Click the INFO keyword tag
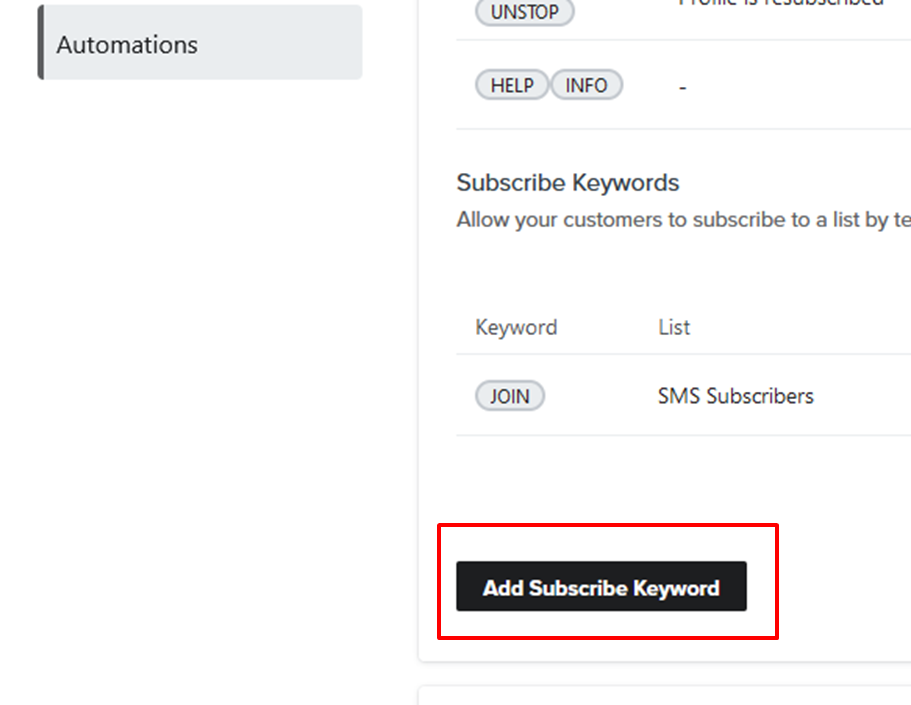The height and width of the screenshot is (705, 911). [586, 85]
